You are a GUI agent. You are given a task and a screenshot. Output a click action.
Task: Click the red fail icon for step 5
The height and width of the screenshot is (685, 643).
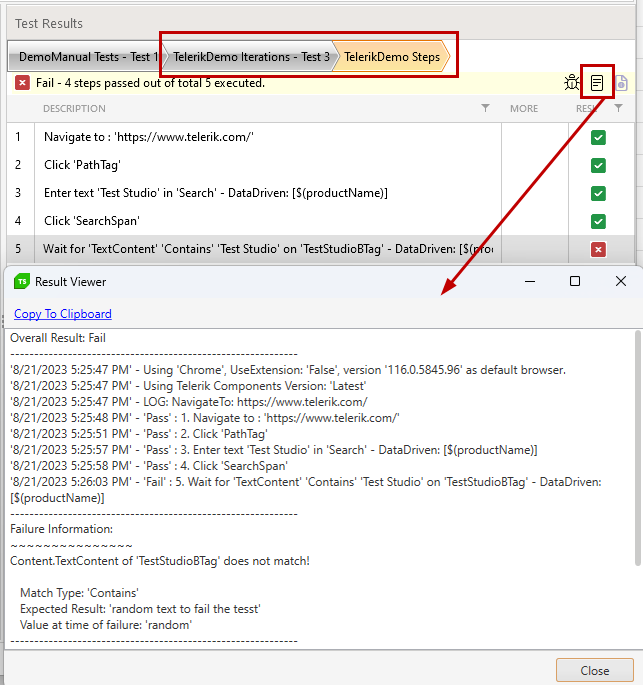coord(598,249)
